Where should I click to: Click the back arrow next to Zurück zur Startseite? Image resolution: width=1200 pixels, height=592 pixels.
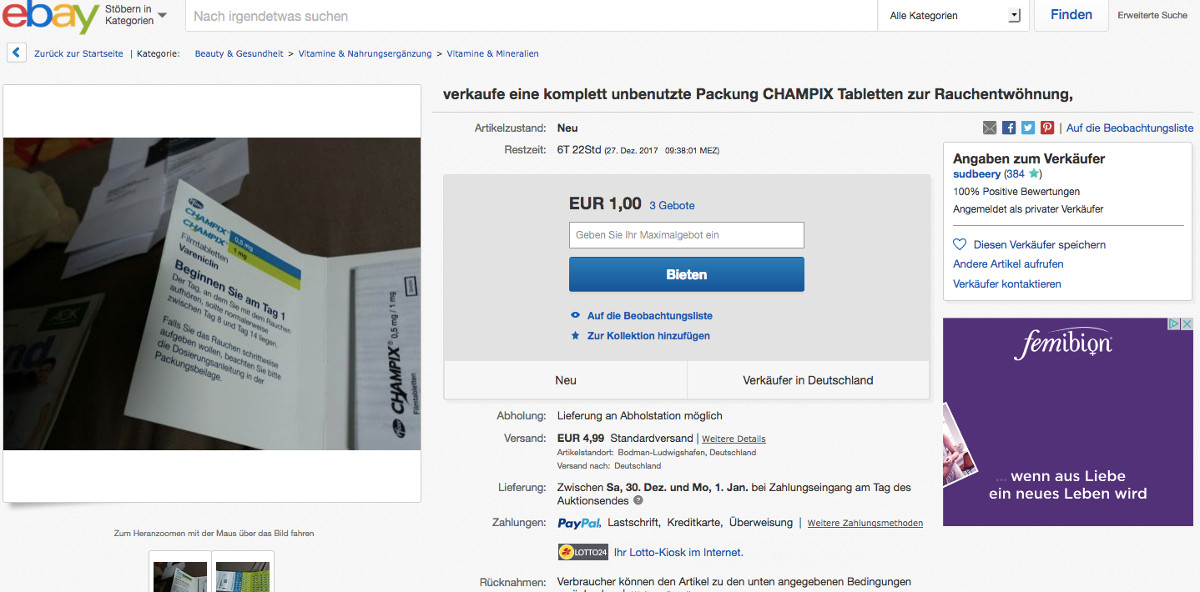(17, 53)
